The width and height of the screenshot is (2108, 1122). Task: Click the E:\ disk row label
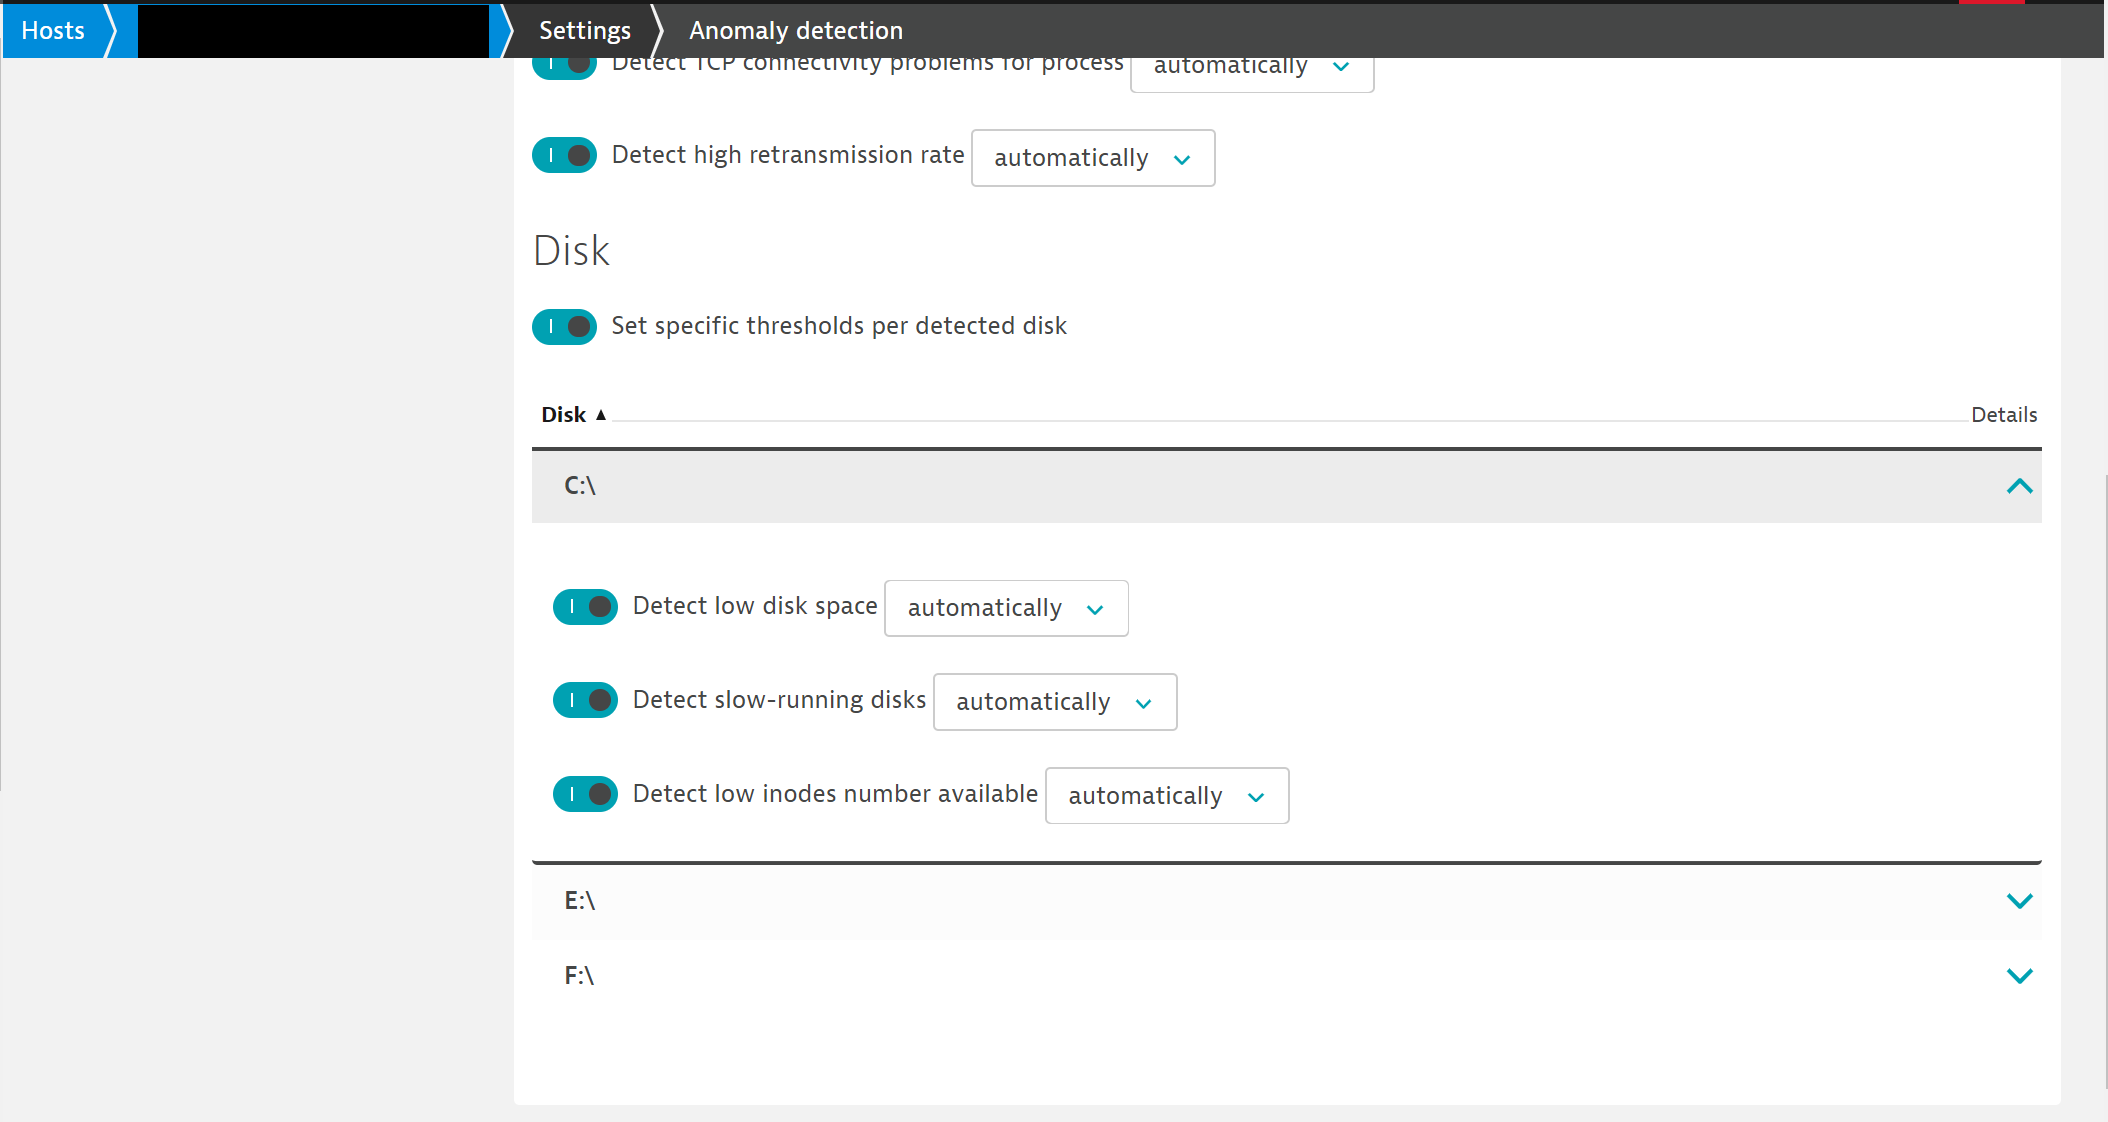tap(580, 901)
